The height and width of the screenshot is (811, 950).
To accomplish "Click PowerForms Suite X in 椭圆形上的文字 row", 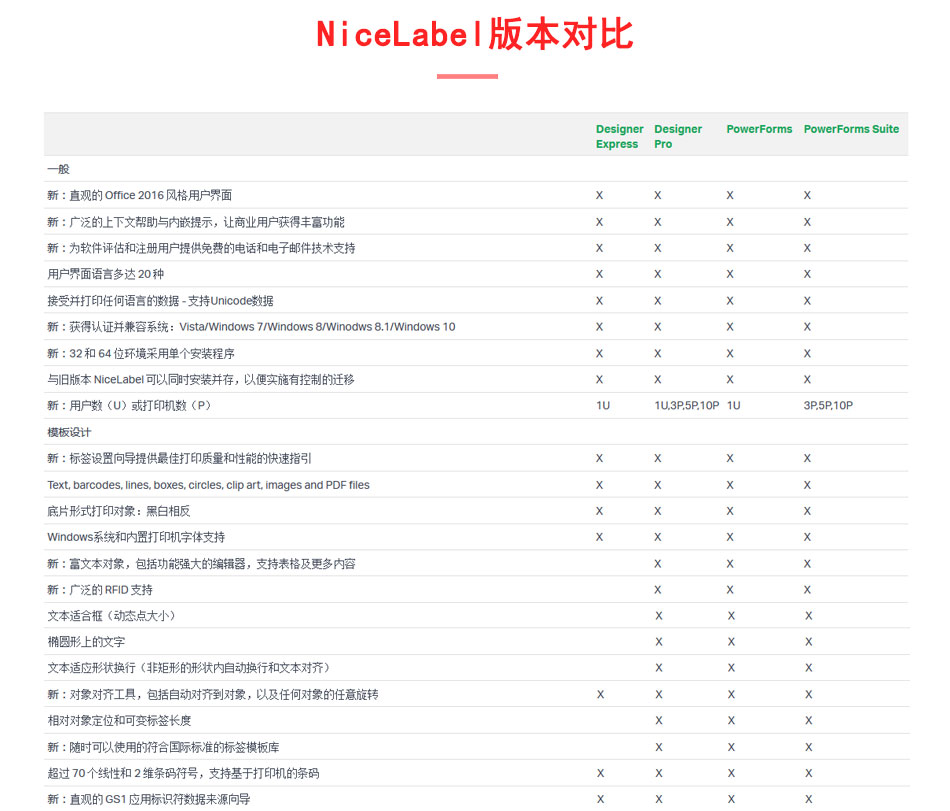I will 808,641.
